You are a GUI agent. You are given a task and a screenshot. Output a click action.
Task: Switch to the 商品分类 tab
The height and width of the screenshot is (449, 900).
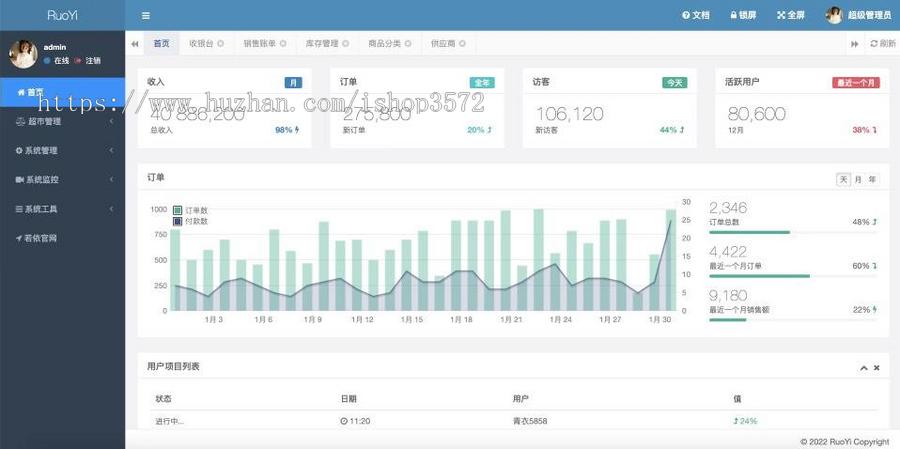tap(385, 44)
